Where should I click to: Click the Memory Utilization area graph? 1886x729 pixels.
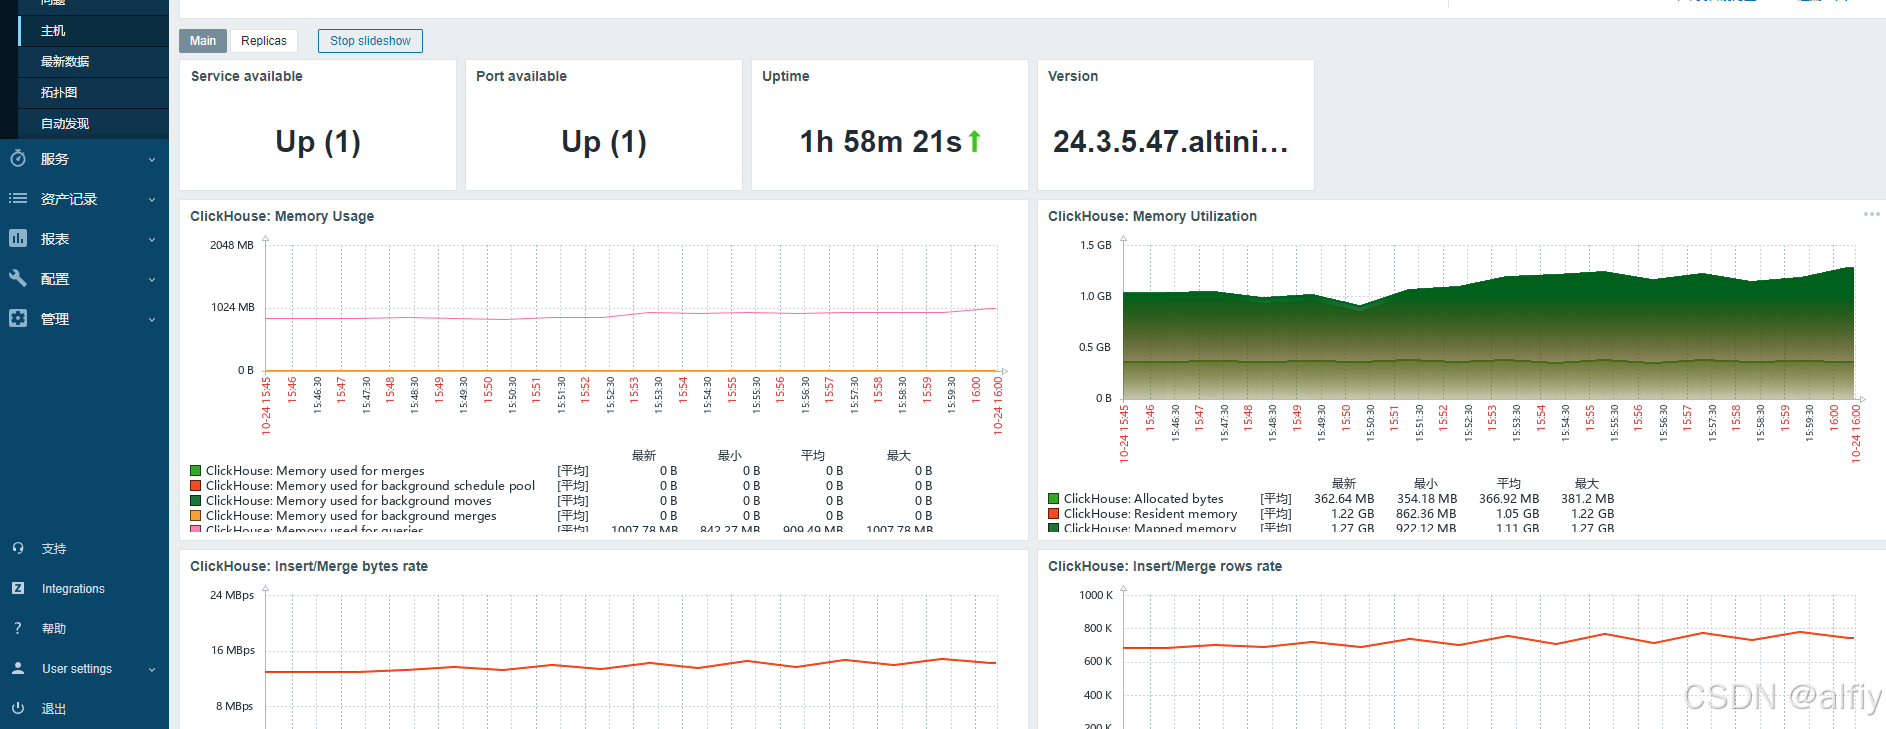point(1488,322)
